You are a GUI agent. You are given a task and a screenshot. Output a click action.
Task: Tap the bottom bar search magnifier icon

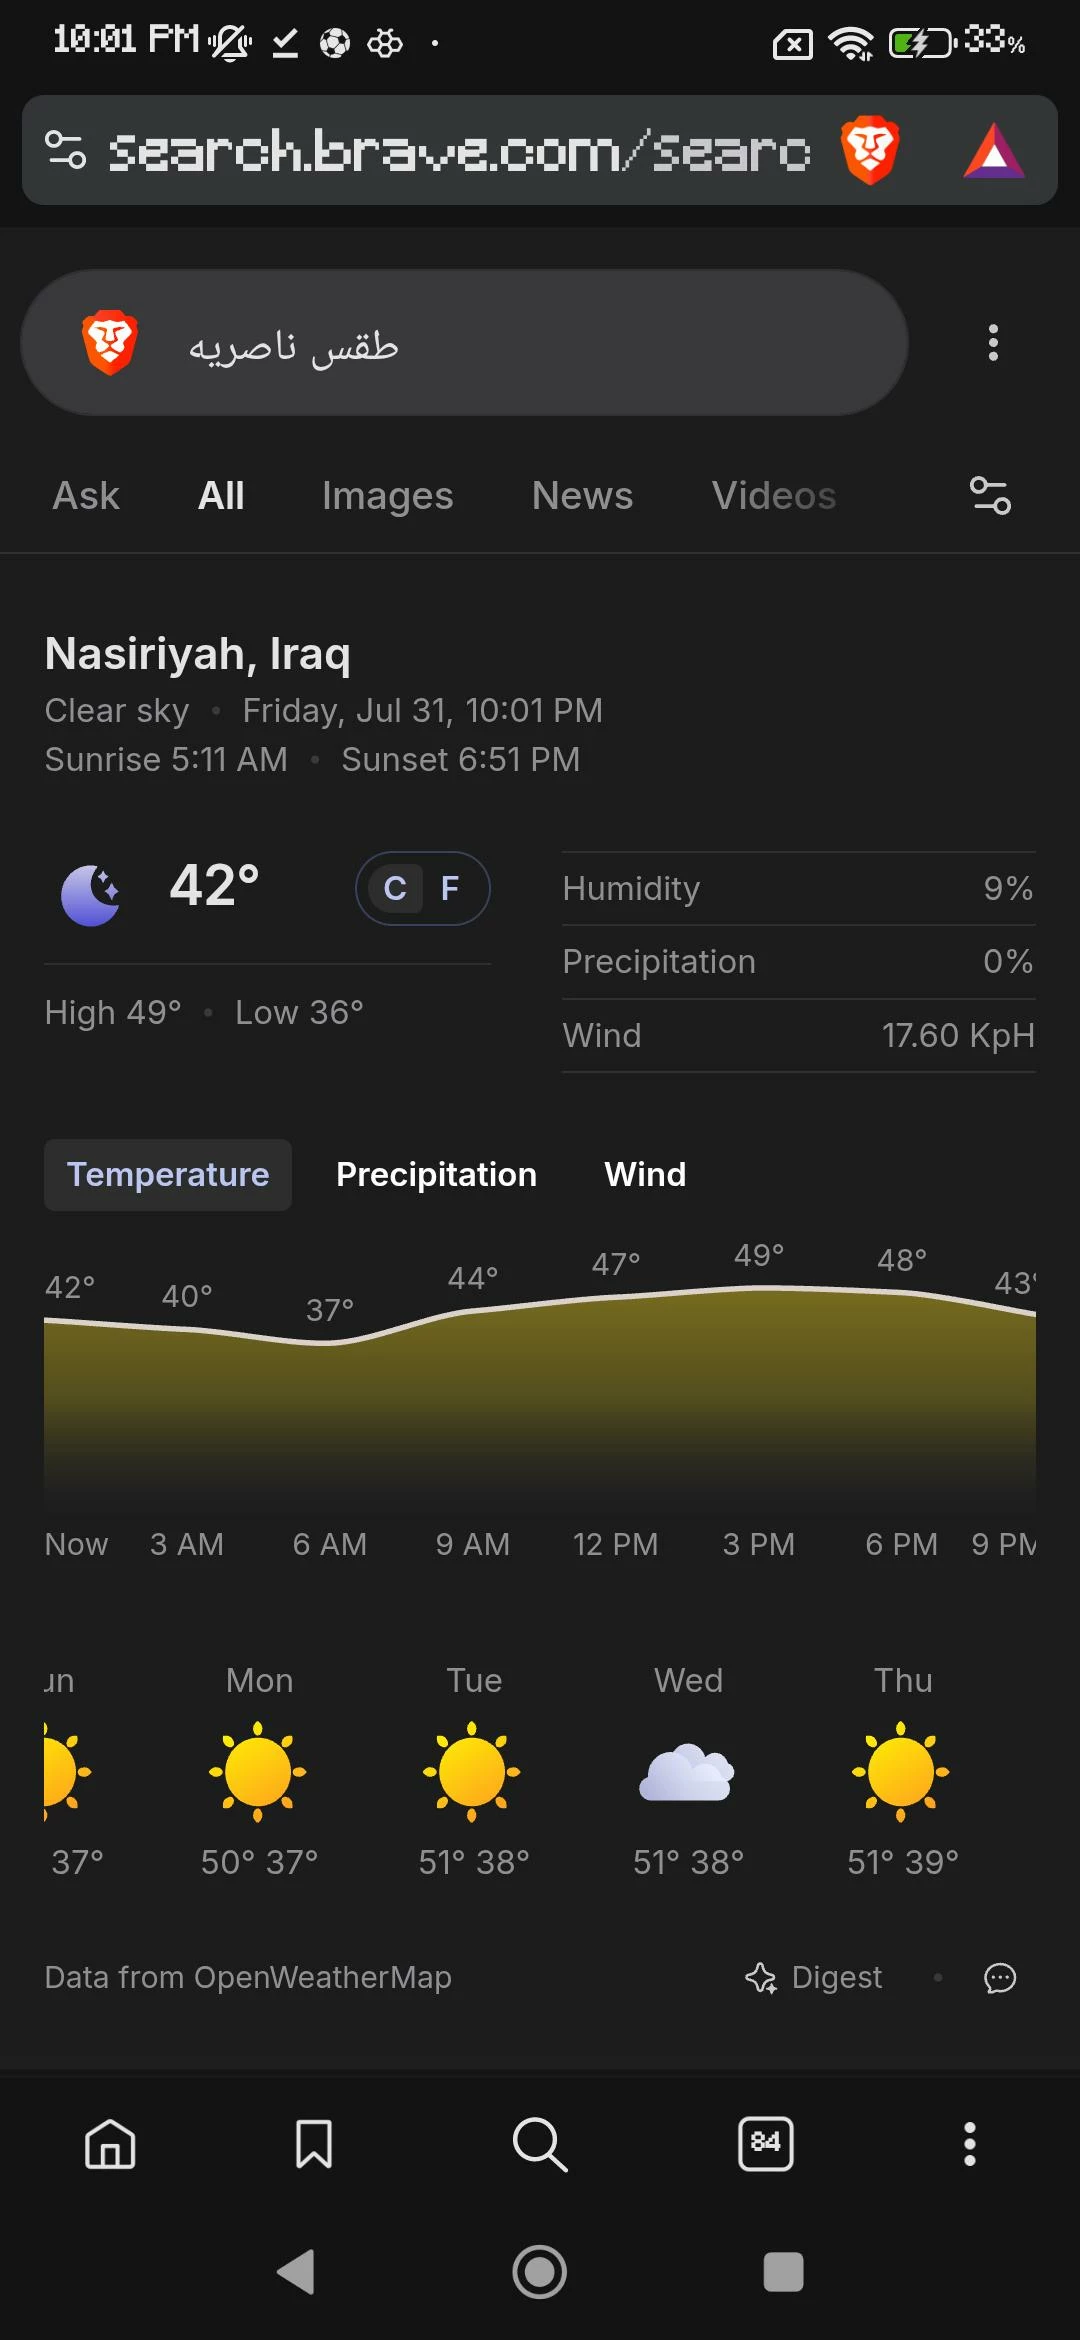(x=540, y=2144)
